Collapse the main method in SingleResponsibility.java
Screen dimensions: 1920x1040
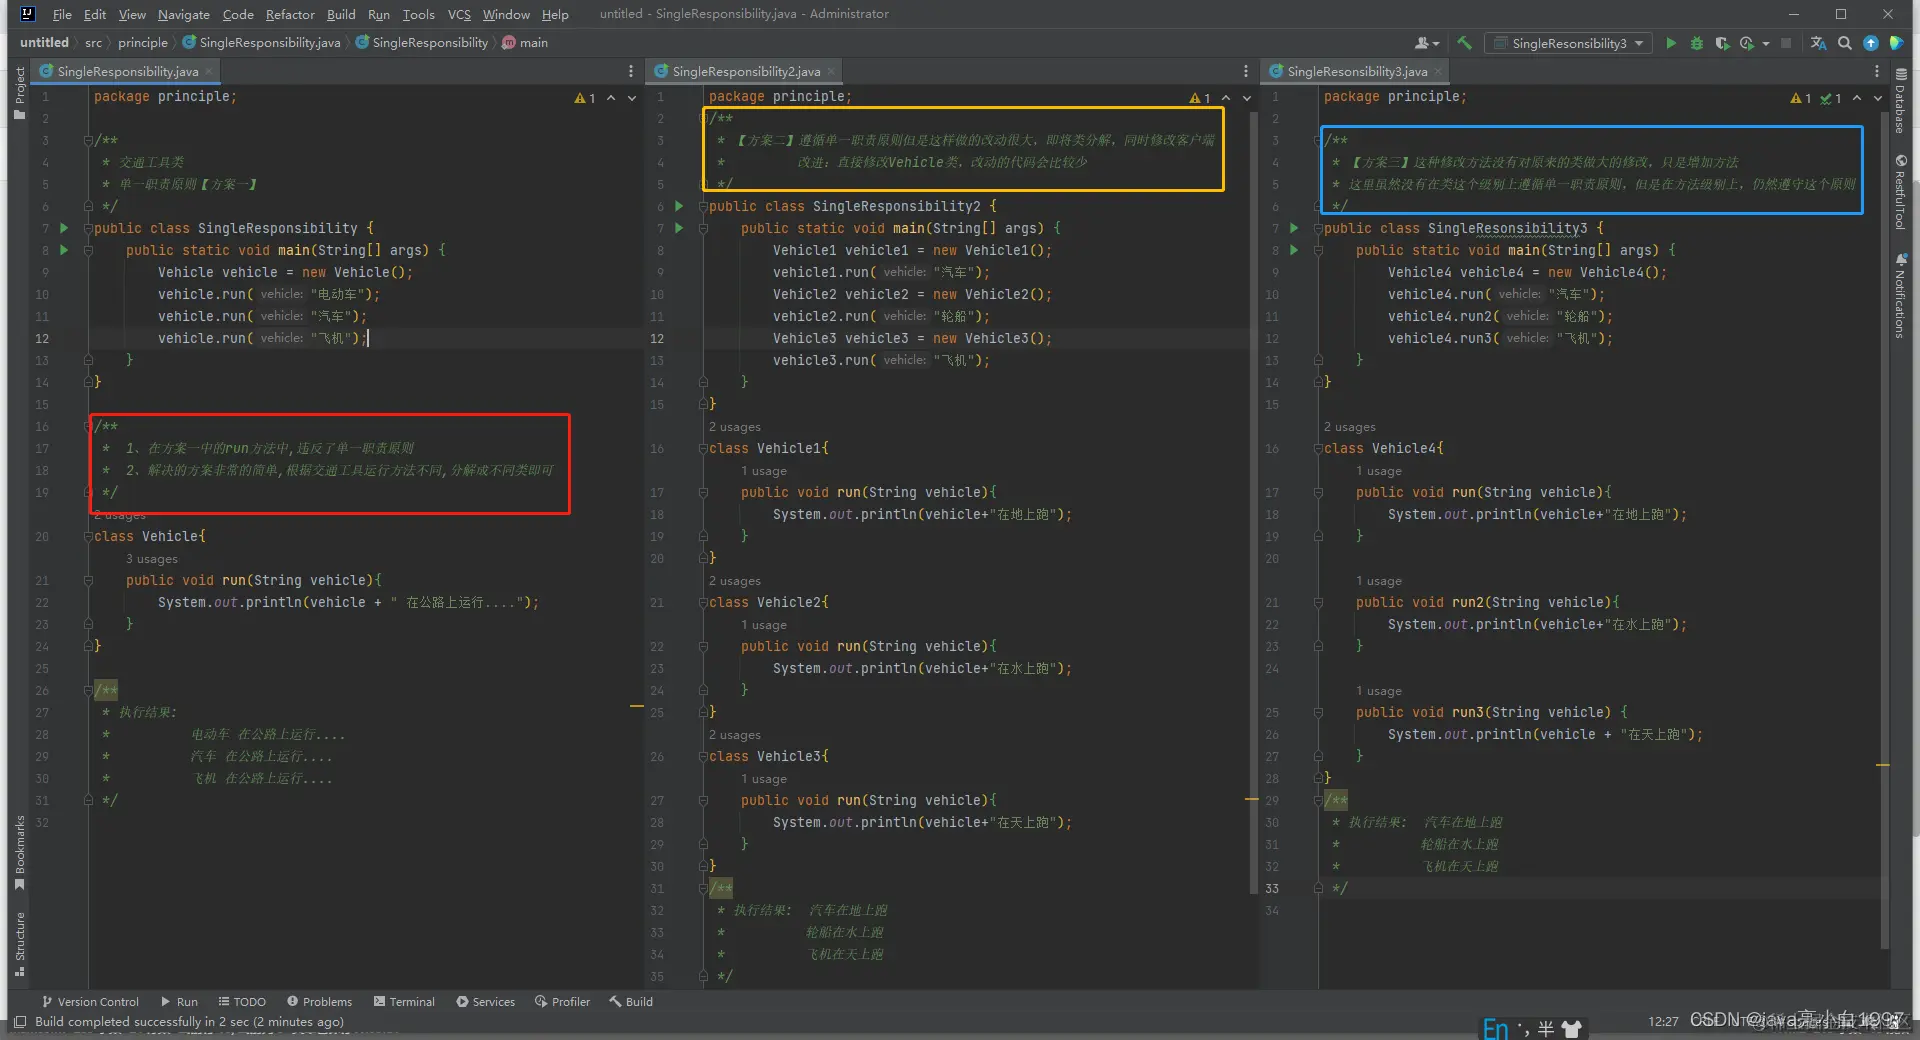[x=88, y=250]
